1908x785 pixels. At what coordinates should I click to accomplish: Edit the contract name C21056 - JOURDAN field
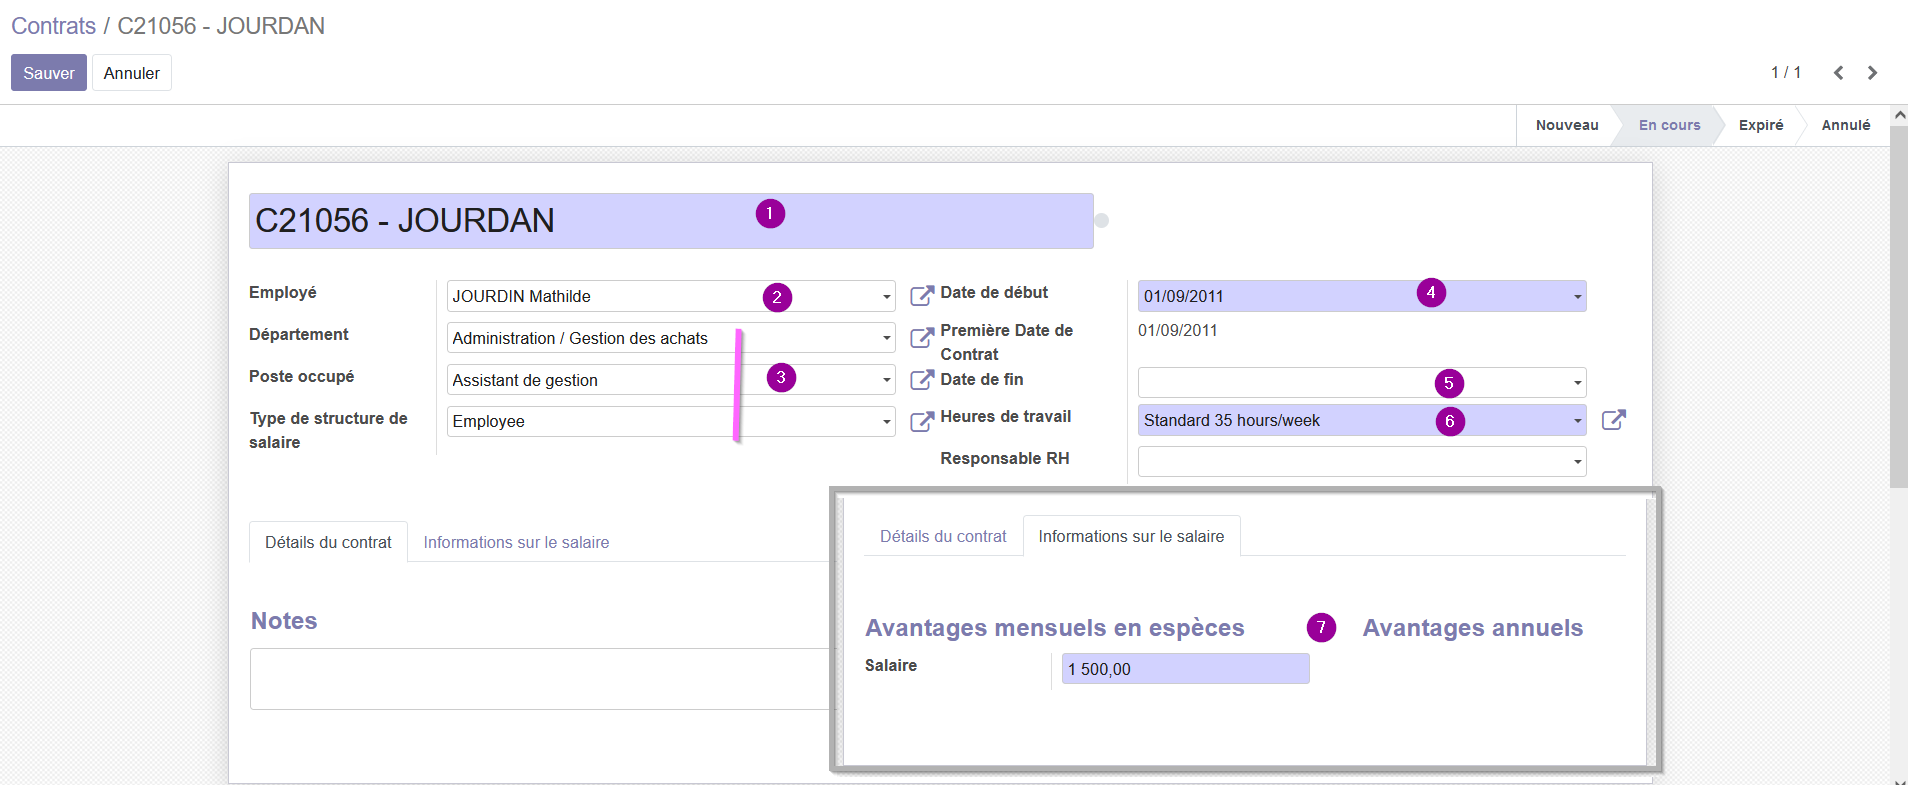pyautogui.click(x=671, y=221)
